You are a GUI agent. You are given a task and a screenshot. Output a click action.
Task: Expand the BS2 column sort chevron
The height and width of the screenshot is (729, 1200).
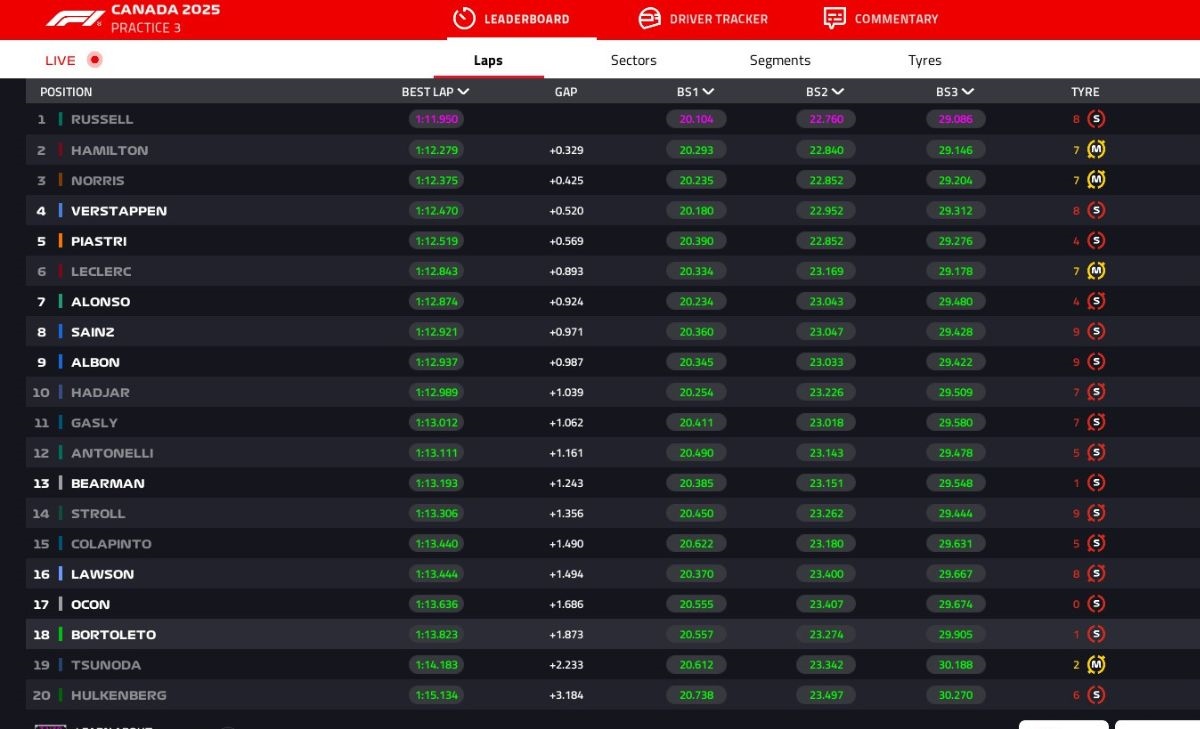(838, 92)
